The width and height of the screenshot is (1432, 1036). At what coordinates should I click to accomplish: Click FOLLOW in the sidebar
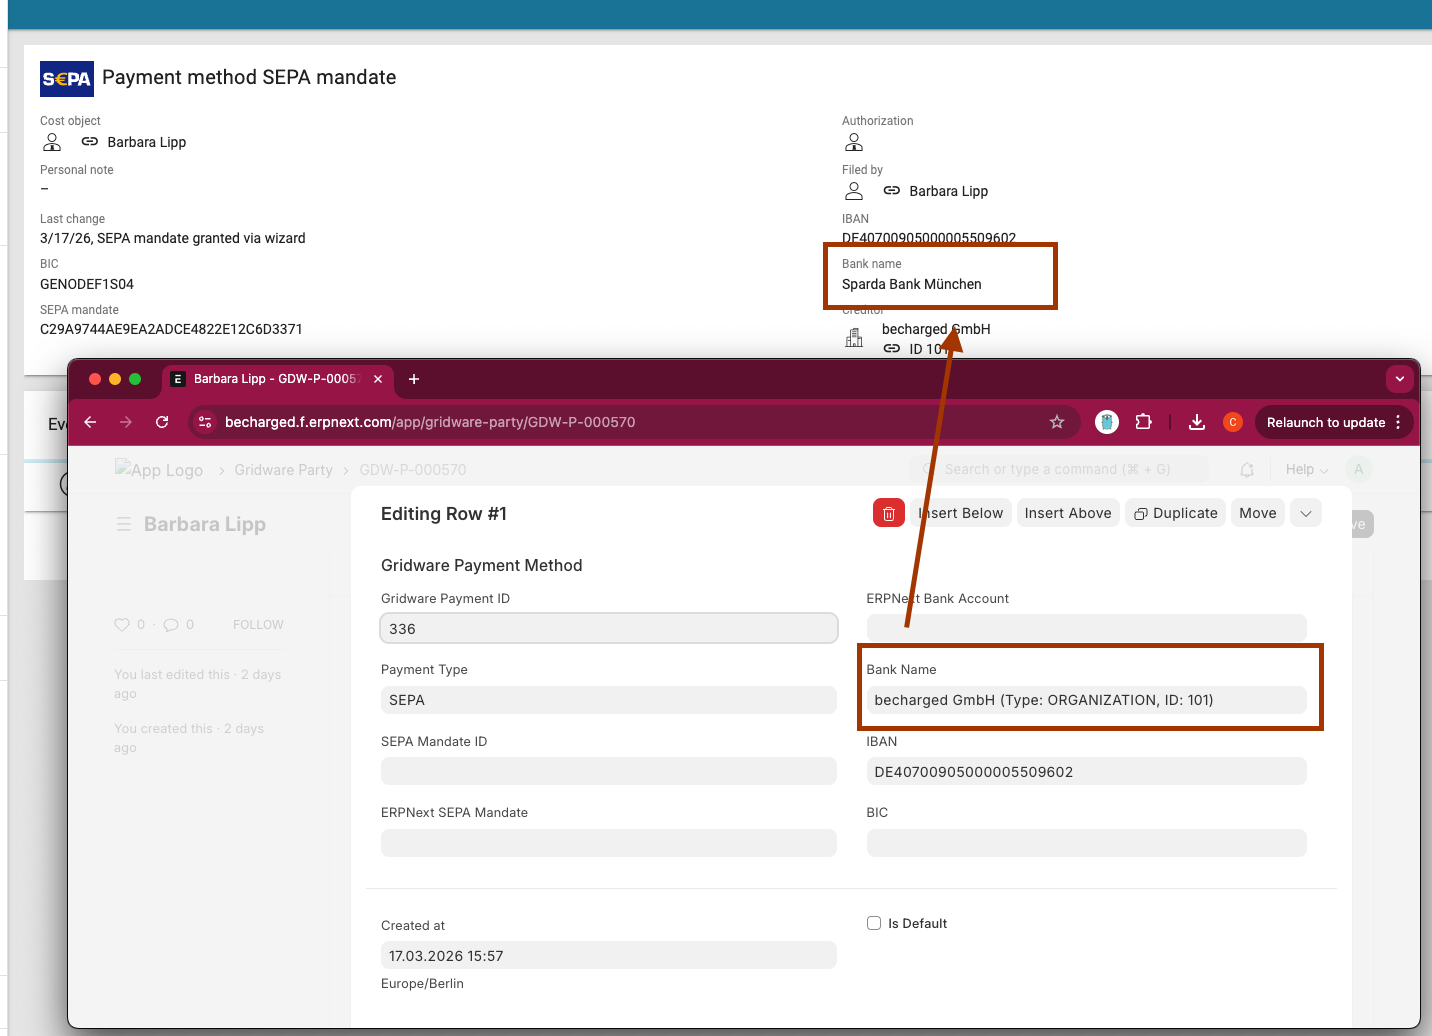tap(258, 625)
